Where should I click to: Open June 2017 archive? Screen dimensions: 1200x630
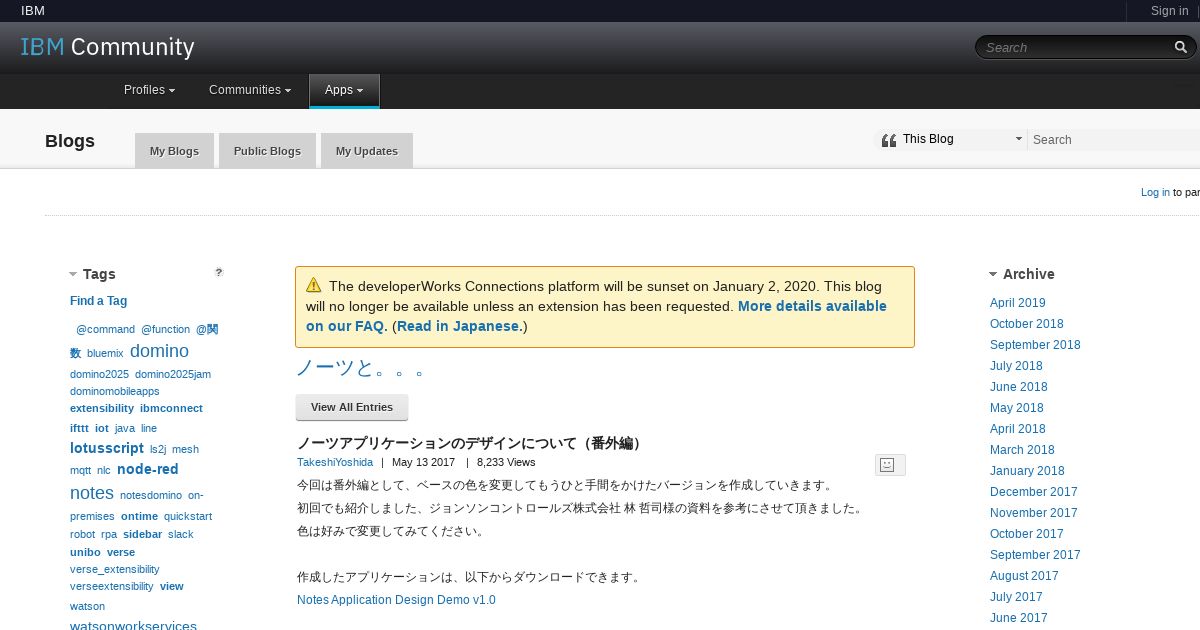tap(1019, 618)
